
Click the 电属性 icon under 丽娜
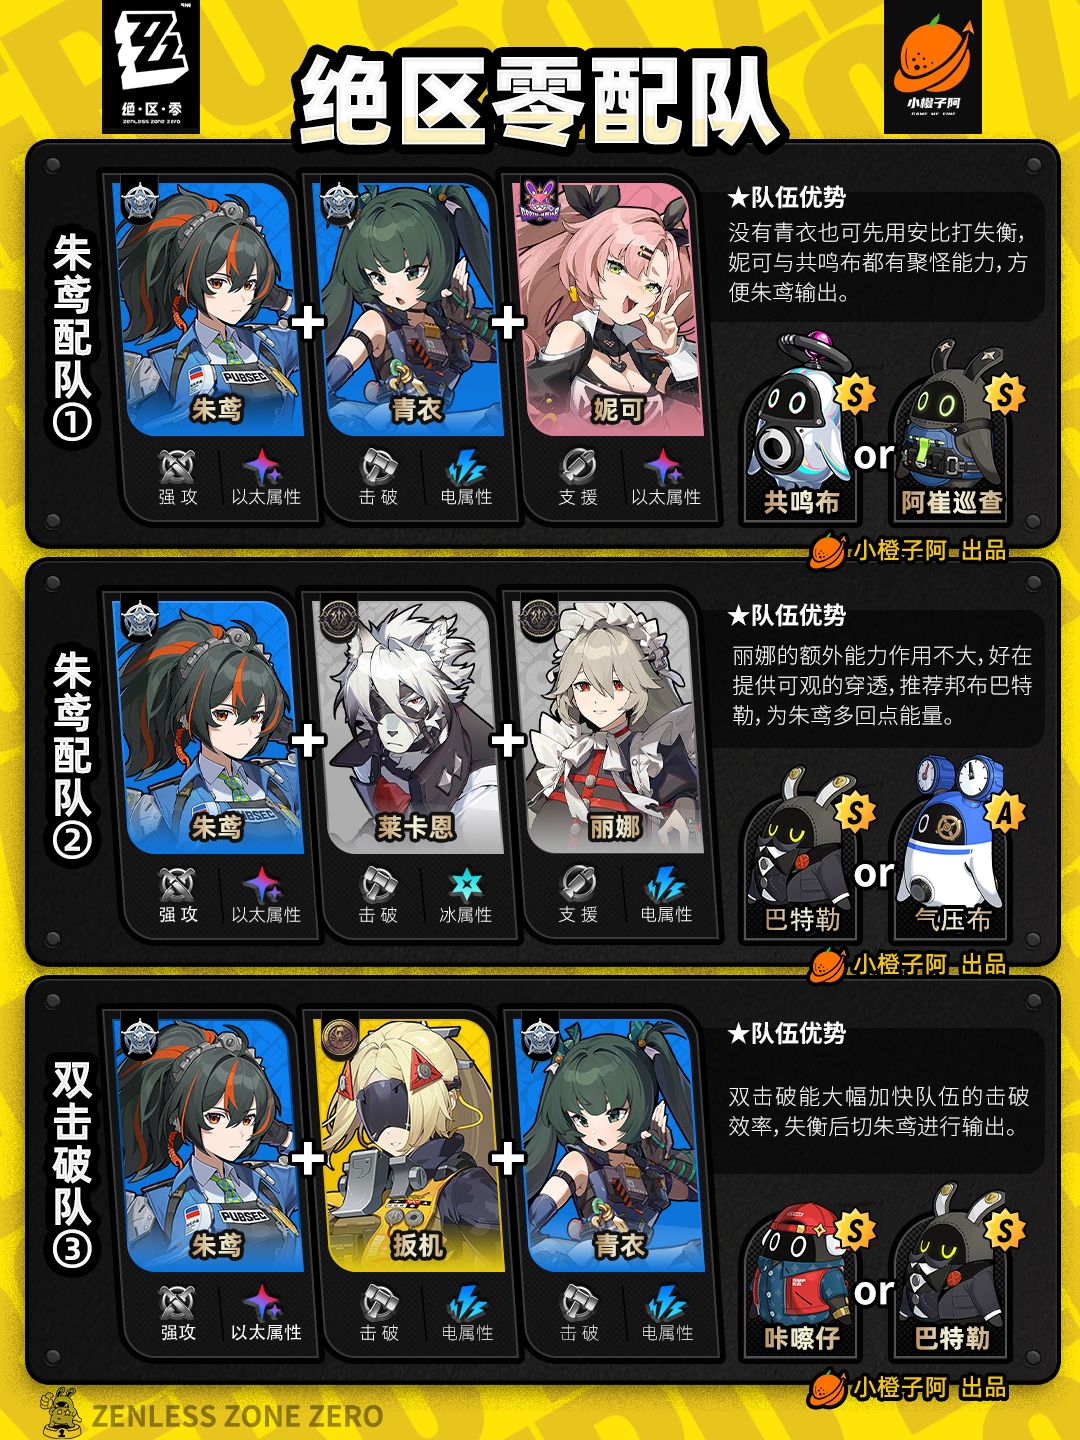pos(666,885)
